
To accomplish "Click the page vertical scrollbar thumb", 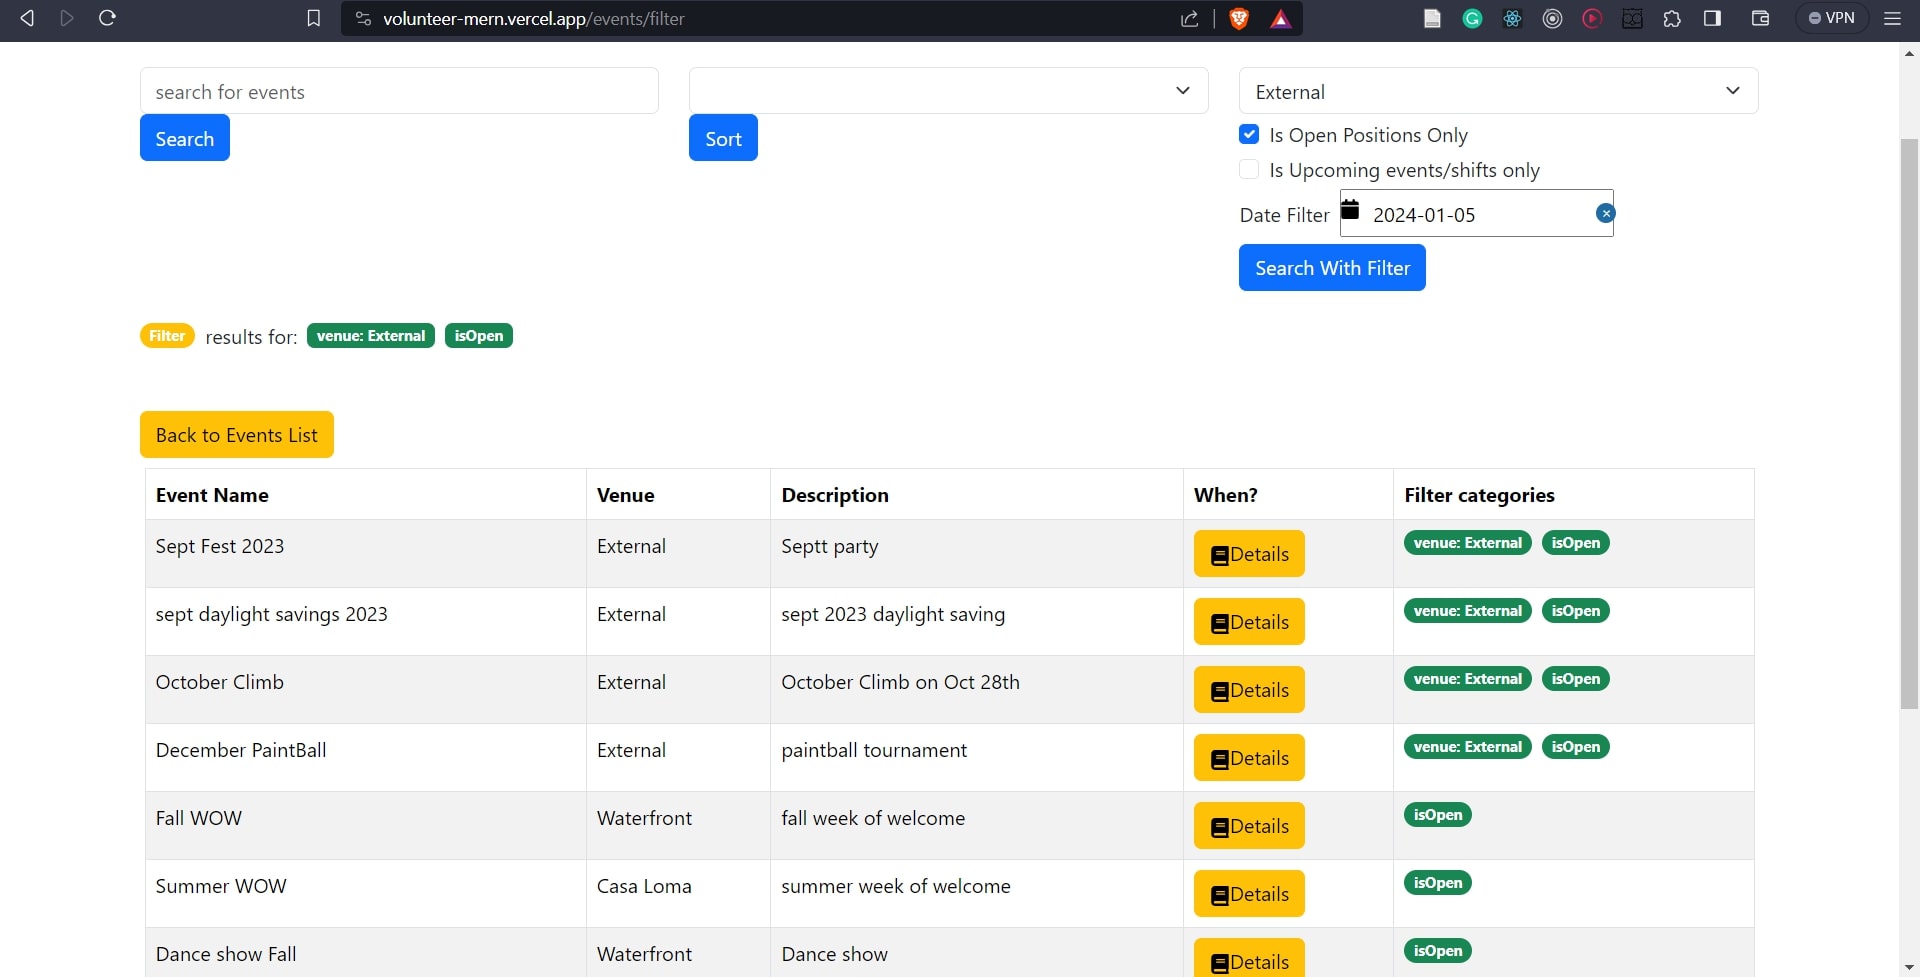I will tap(1909, 425).
